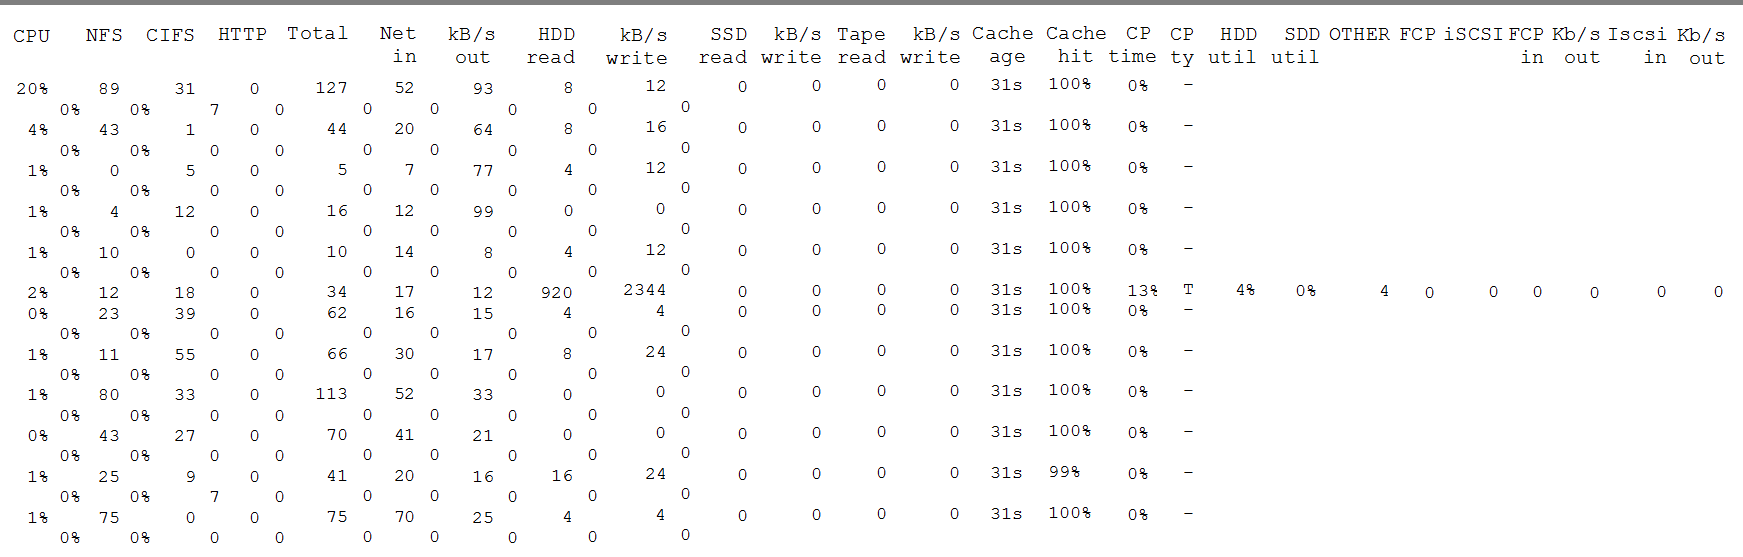Click the 20% CPU value
This screenshot has height=557, width=1743.
(x=32, y=89)
